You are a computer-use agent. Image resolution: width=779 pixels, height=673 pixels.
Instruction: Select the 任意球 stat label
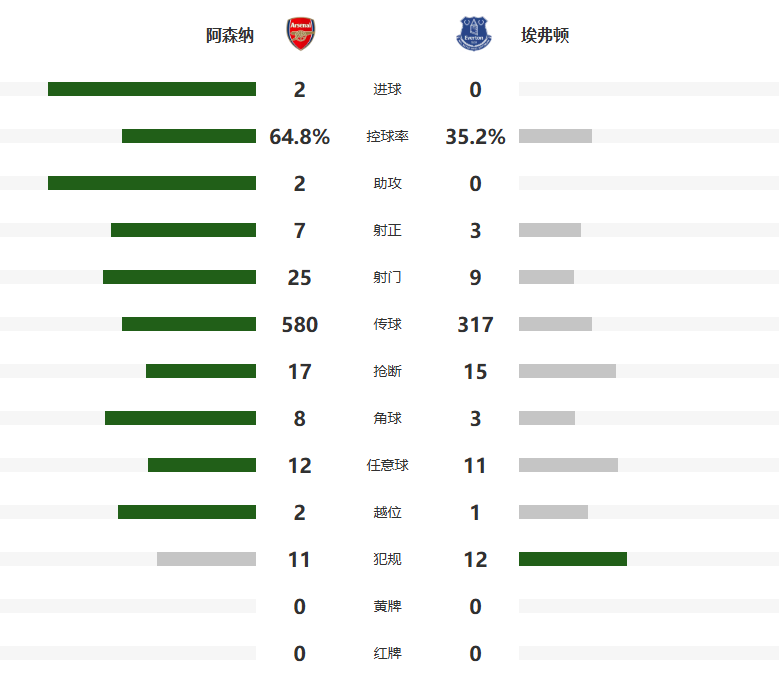[387, 466]
